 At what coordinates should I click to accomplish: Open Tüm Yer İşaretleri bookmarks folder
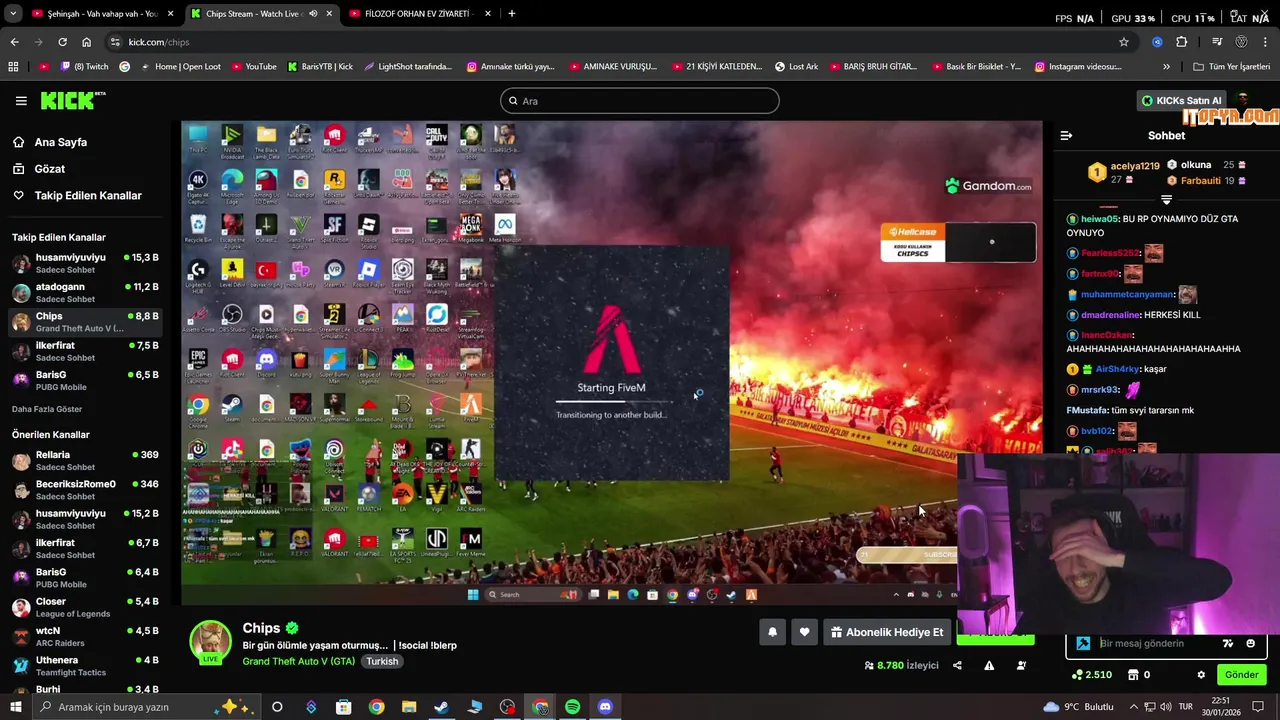(x=1231, y=67)
